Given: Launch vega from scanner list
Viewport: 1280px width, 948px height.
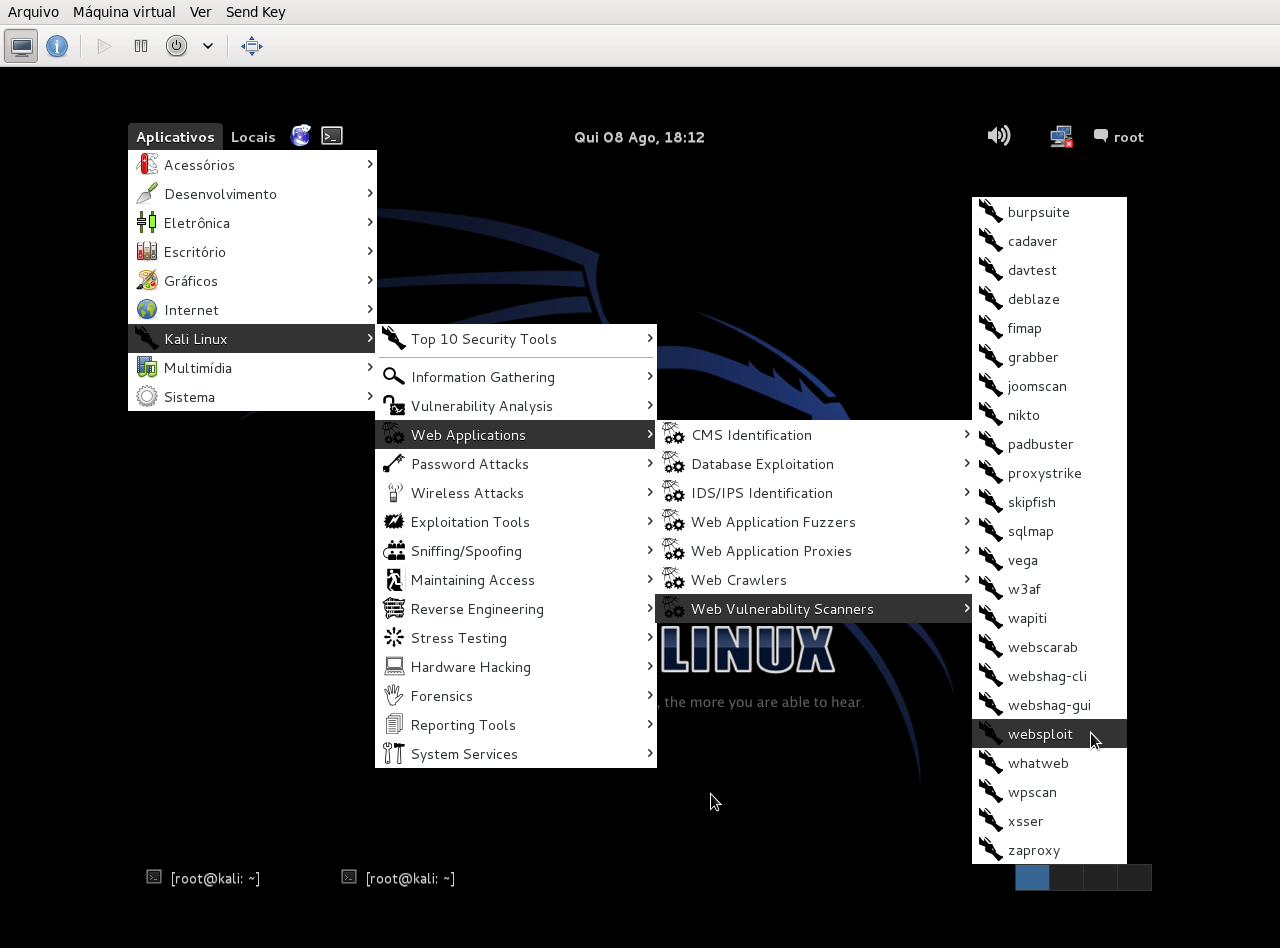Looking at the screenshot, I should point(1049,560).
